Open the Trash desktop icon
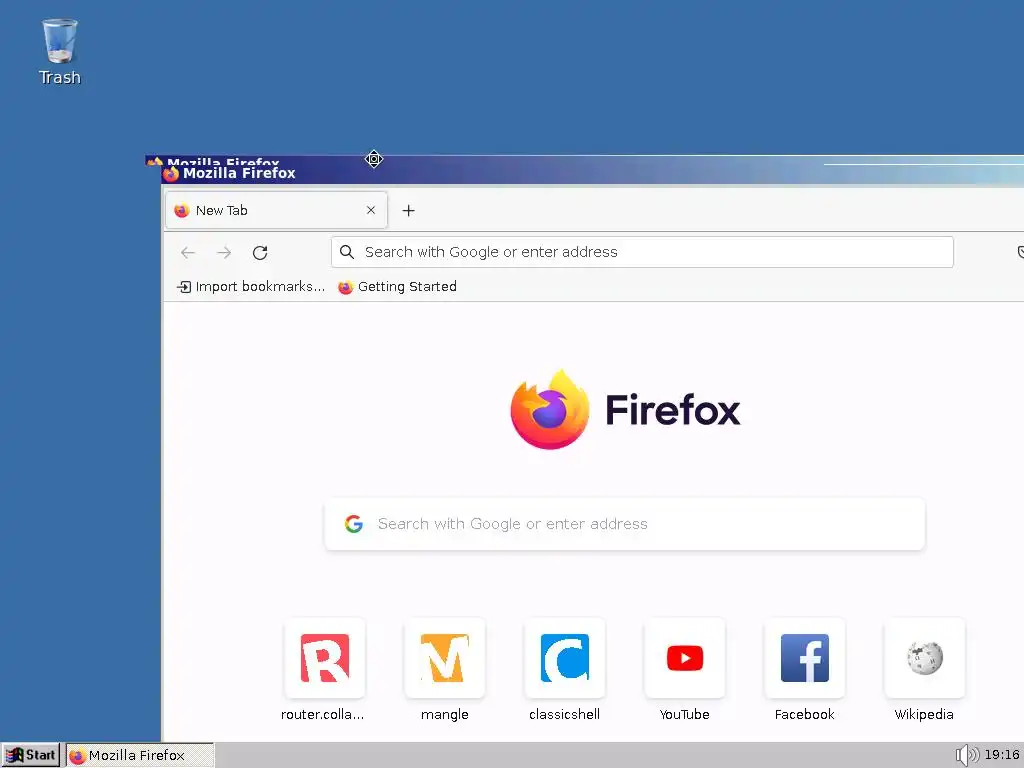 pos(59,52)
